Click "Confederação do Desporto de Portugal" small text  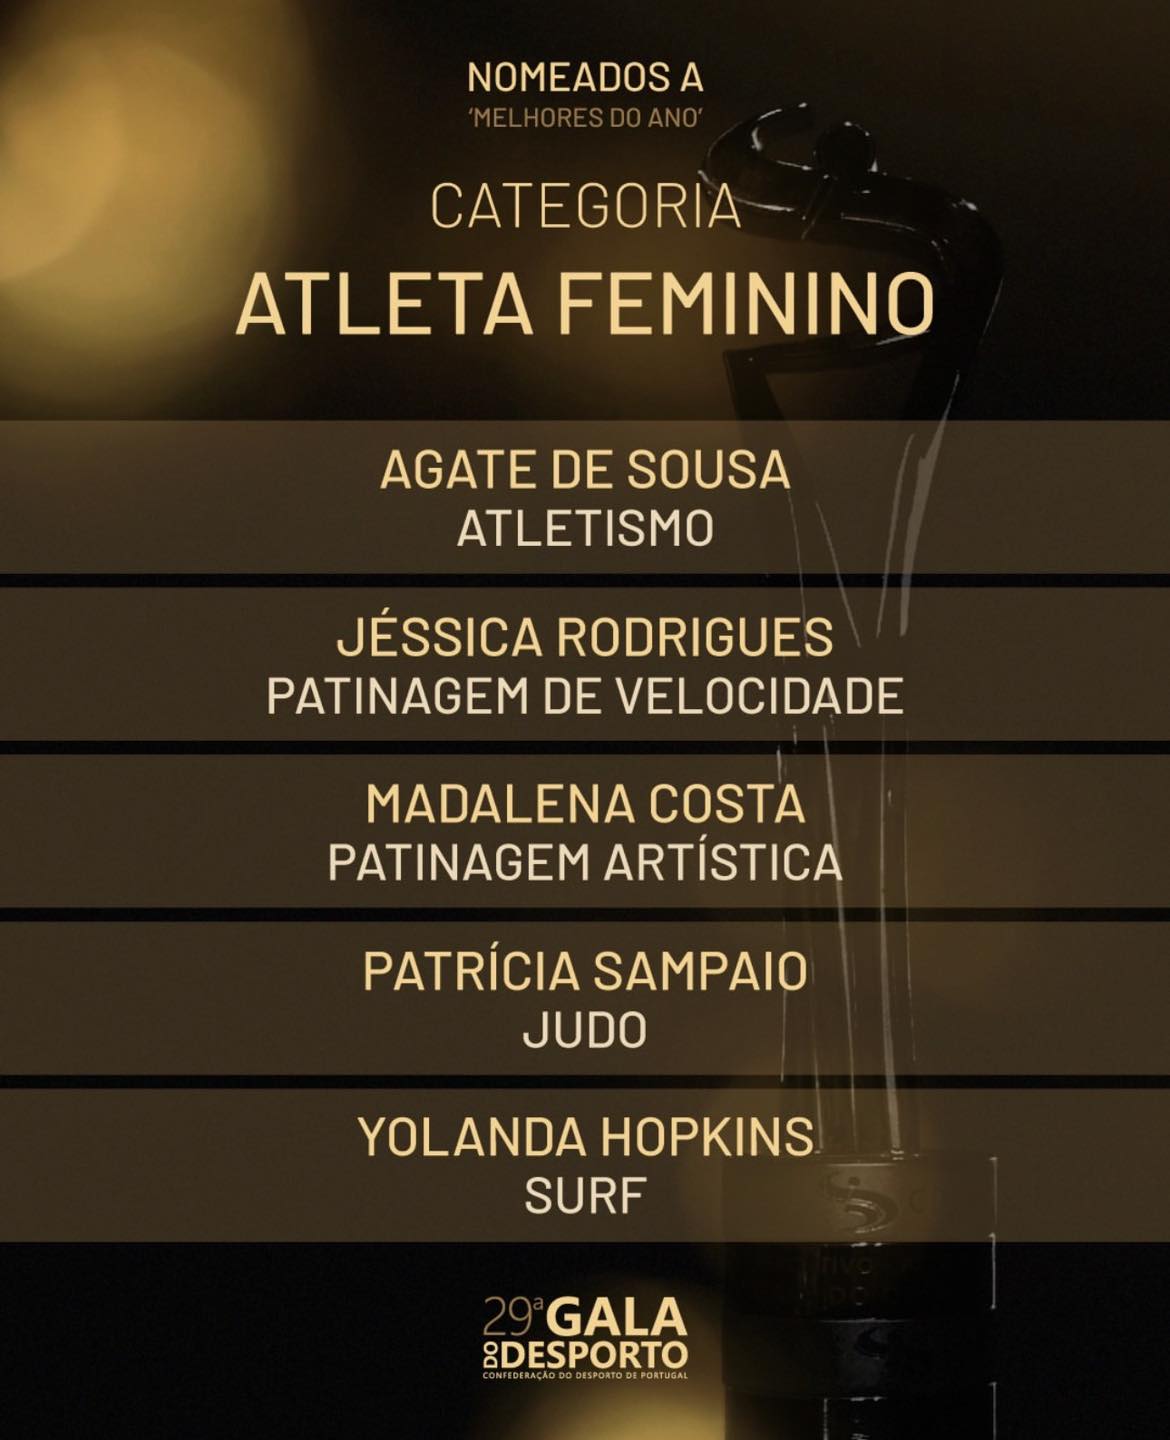coord(585,1376)
